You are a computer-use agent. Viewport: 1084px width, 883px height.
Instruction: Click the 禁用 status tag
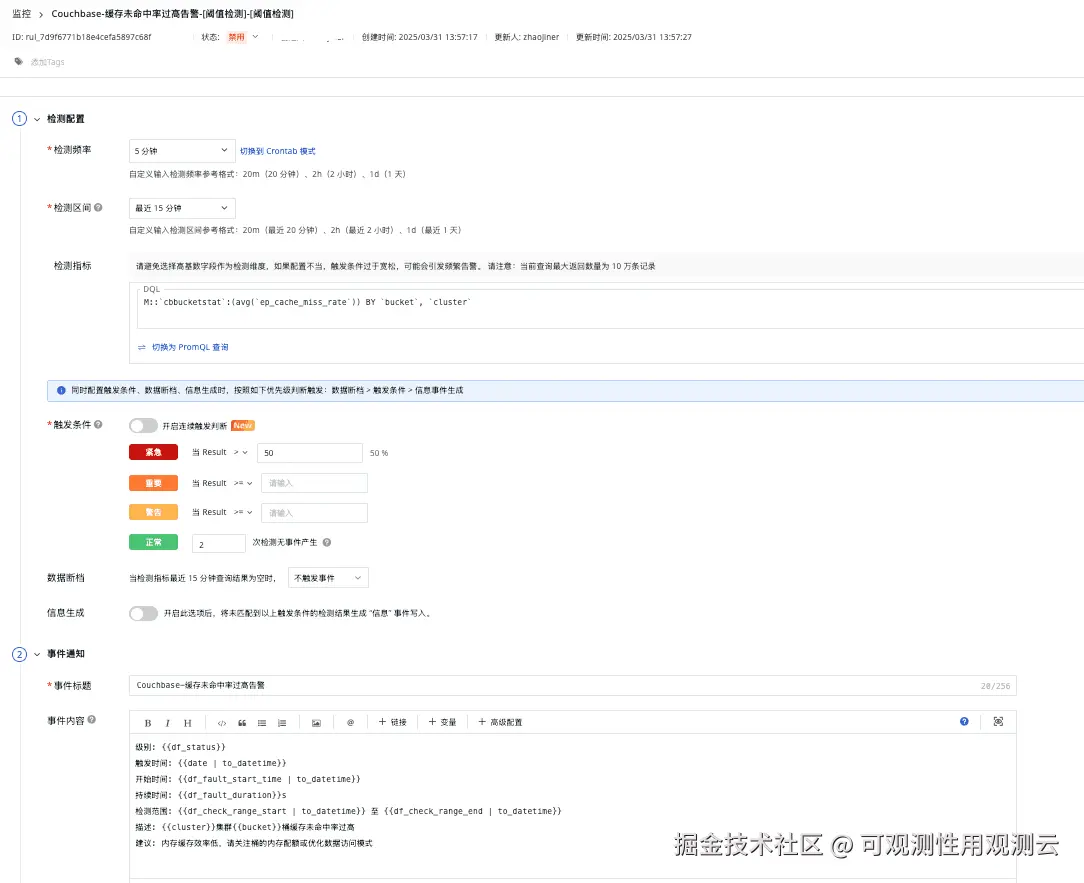coord(236,37)
